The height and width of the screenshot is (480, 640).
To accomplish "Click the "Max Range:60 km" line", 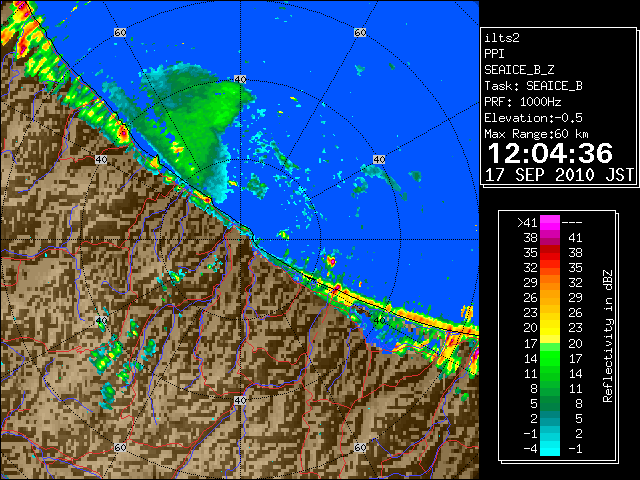I will pos(537,134).
